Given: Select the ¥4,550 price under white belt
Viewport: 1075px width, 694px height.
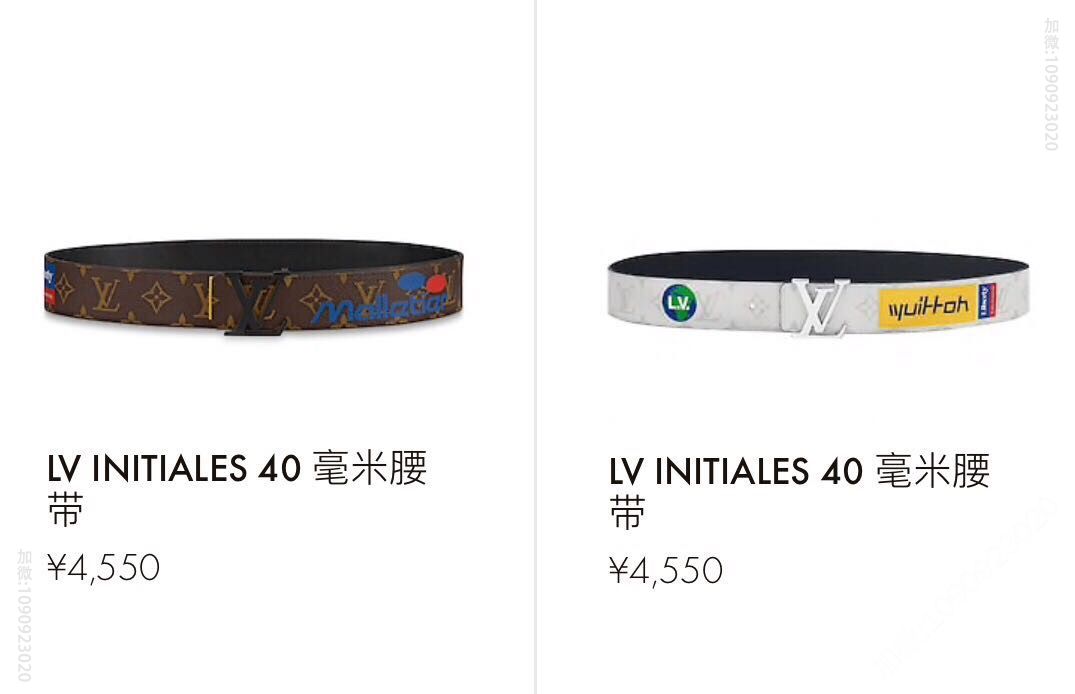Looking at the screenshot, I should pos(666,571).
